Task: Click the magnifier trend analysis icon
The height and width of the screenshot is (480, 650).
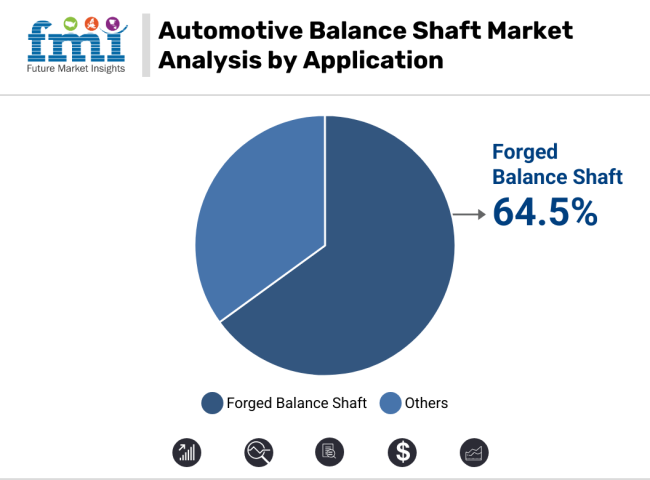Action: [259, 452]
